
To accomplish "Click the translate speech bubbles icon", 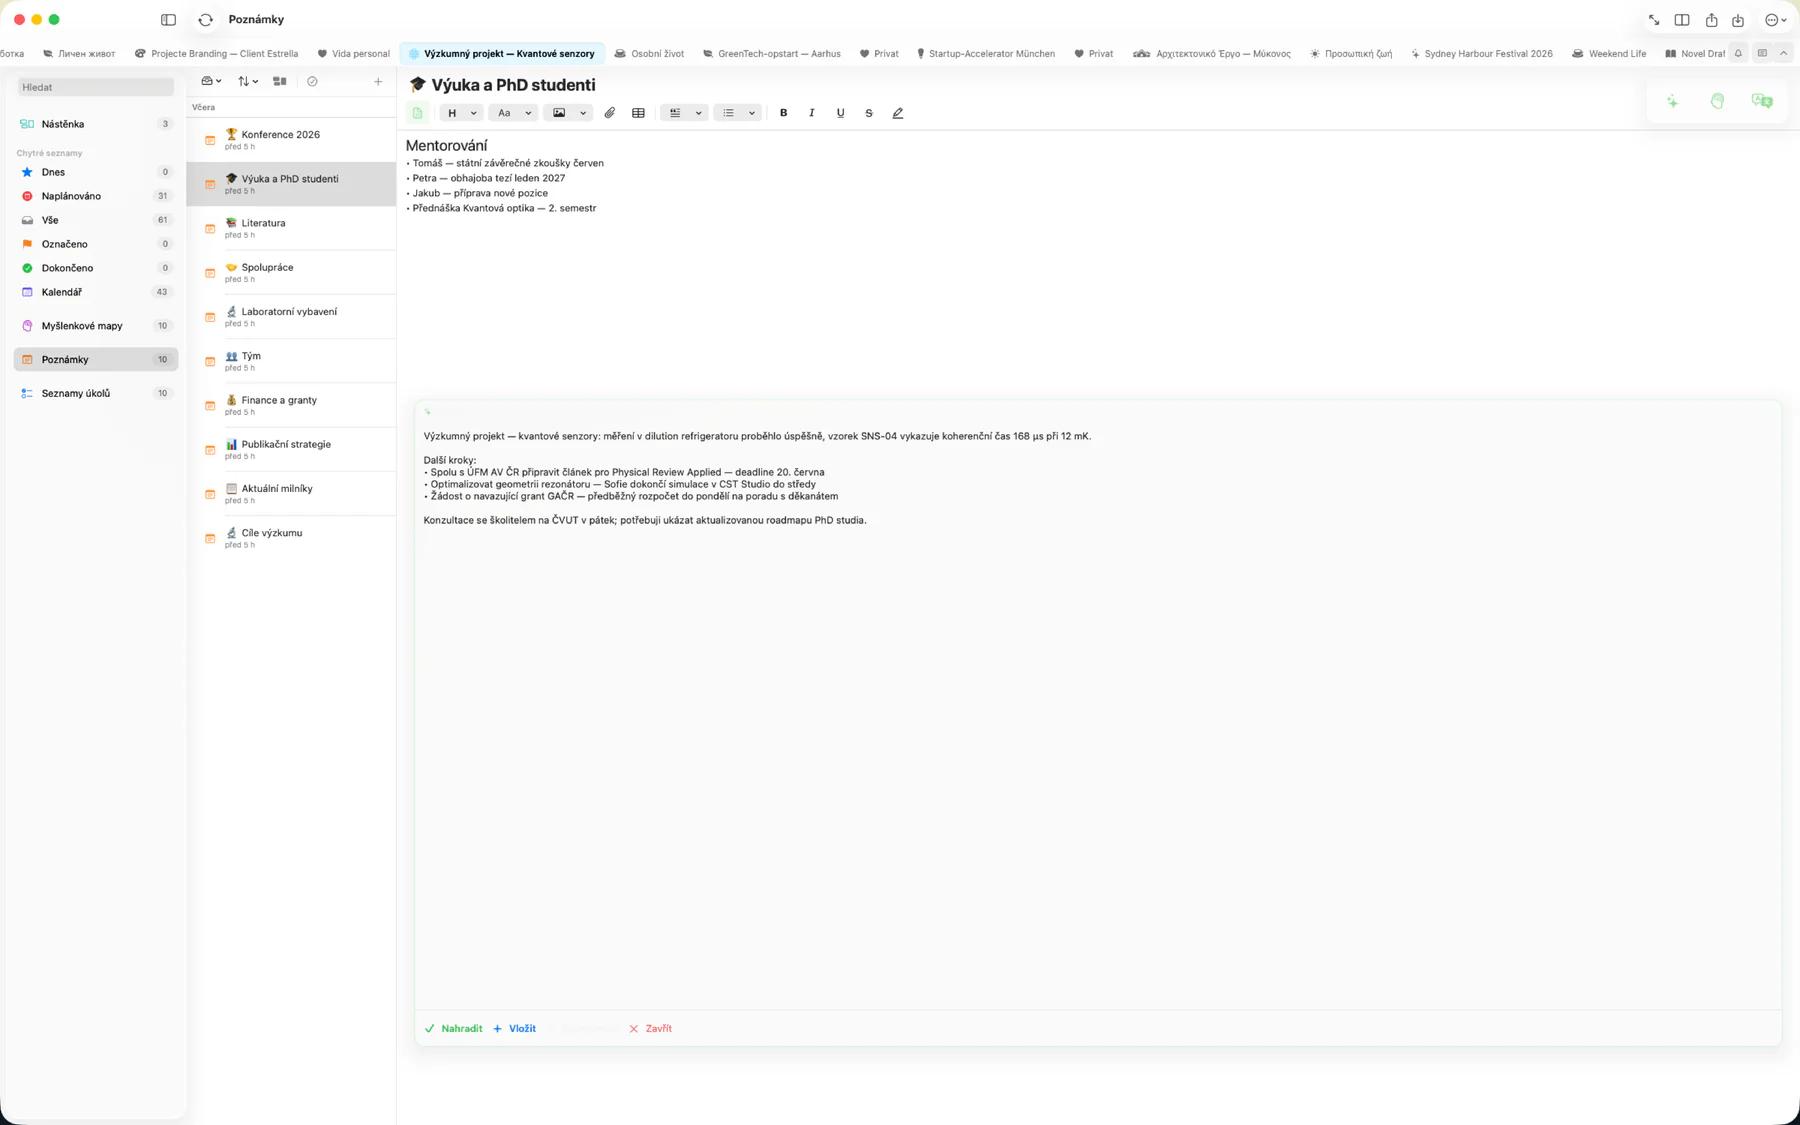I will click(x=1762, y=101).
